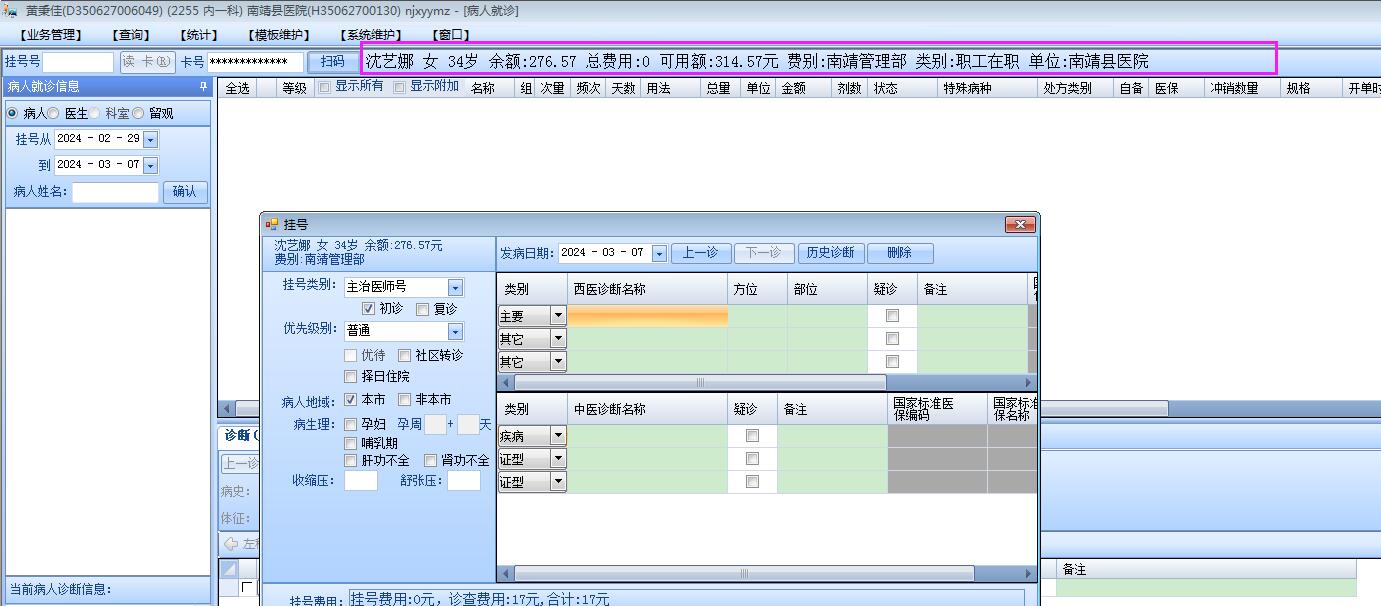Open the 模板维护 menu
This screenshot has width=1381, height=606.
pyautogui.click(x=279, y=35)
